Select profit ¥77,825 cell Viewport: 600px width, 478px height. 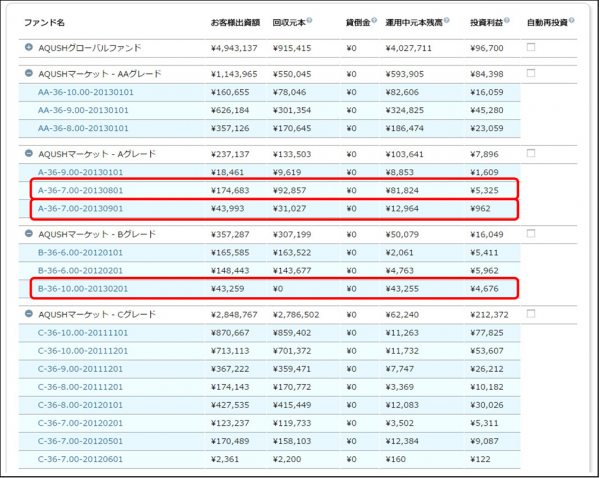click(x=487, y=333)
